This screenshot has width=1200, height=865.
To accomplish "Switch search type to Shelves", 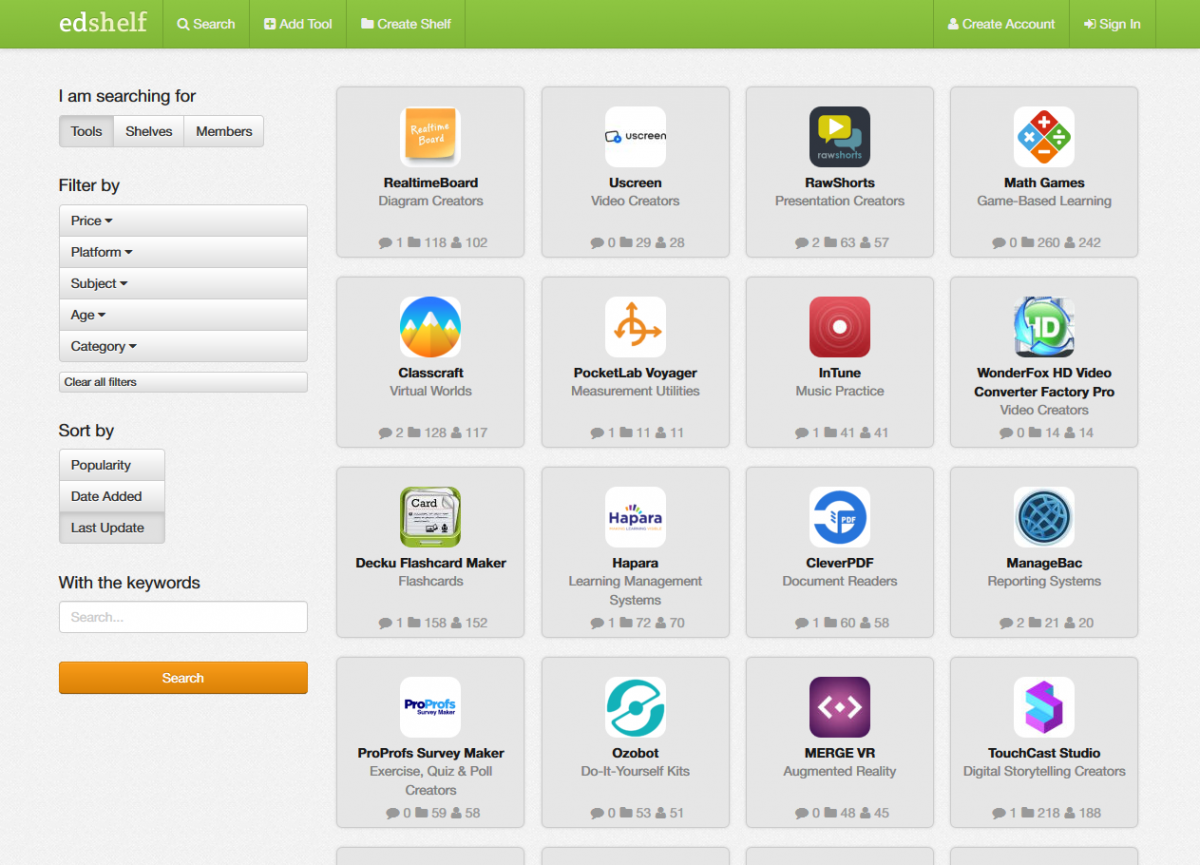I will click(x=149, y=131).
